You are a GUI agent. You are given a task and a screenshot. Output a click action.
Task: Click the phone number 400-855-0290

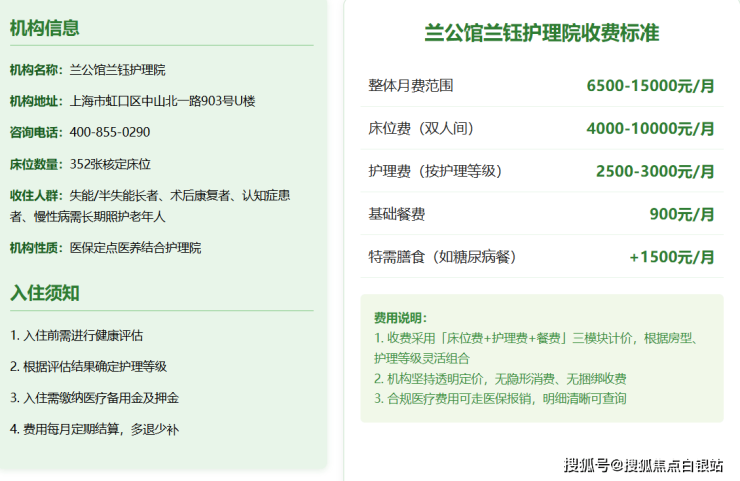point(110,132)
